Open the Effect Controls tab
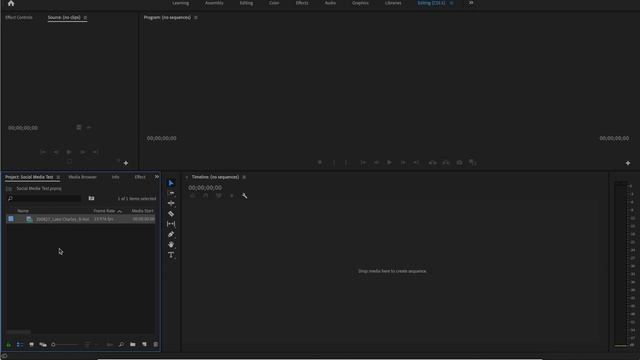 coord(19,18)
